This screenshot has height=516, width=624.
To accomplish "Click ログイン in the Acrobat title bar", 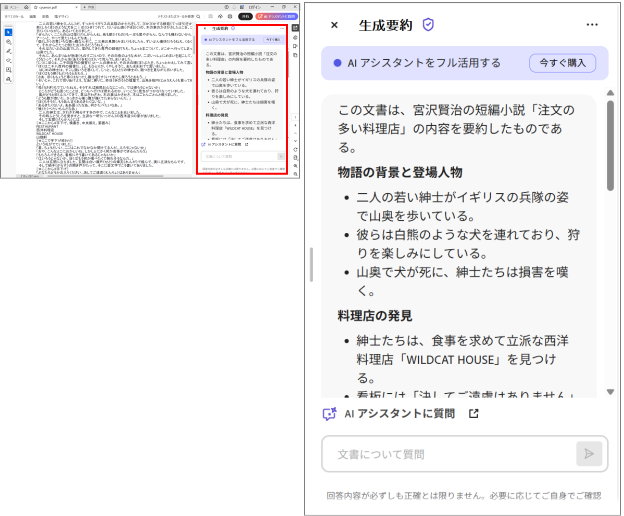I will 255,7.
